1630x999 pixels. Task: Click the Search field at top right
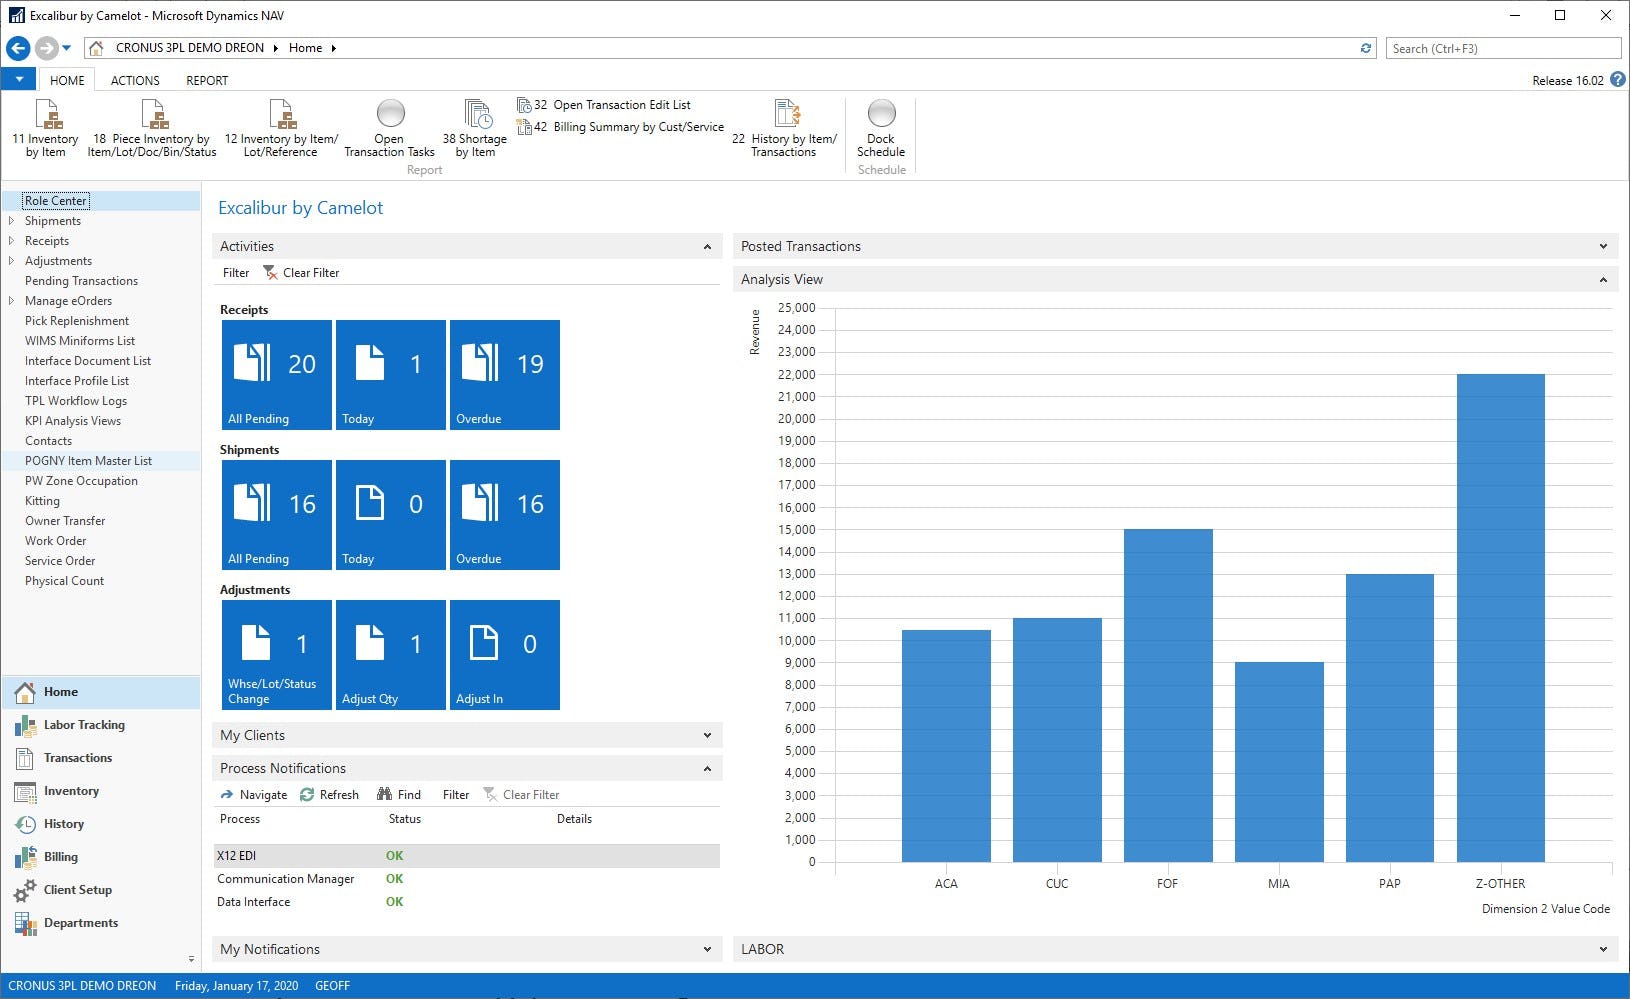[x=1502, y=47]
